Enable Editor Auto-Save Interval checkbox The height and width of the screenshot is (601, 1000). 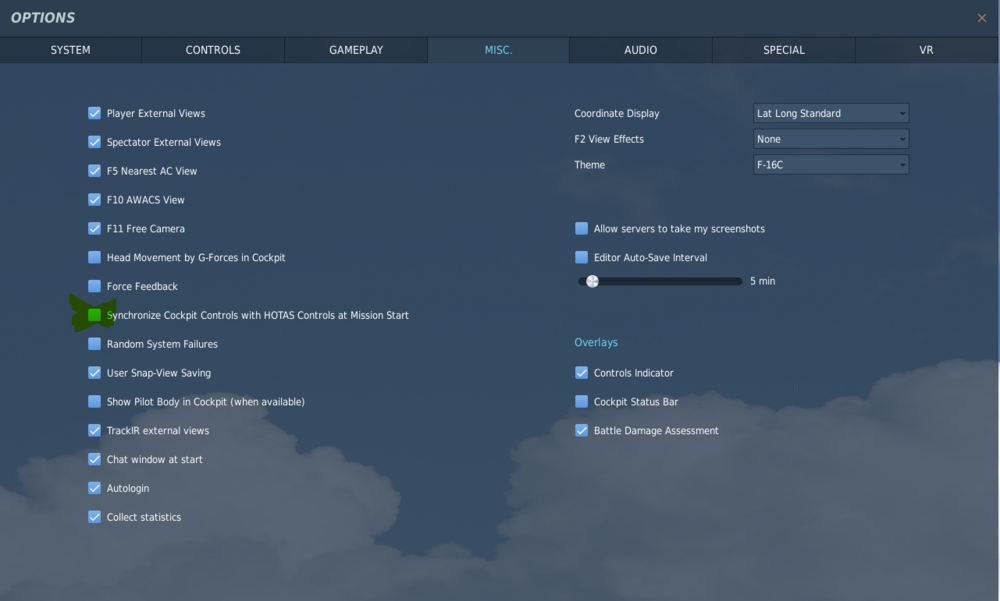(x=582, y=257)
